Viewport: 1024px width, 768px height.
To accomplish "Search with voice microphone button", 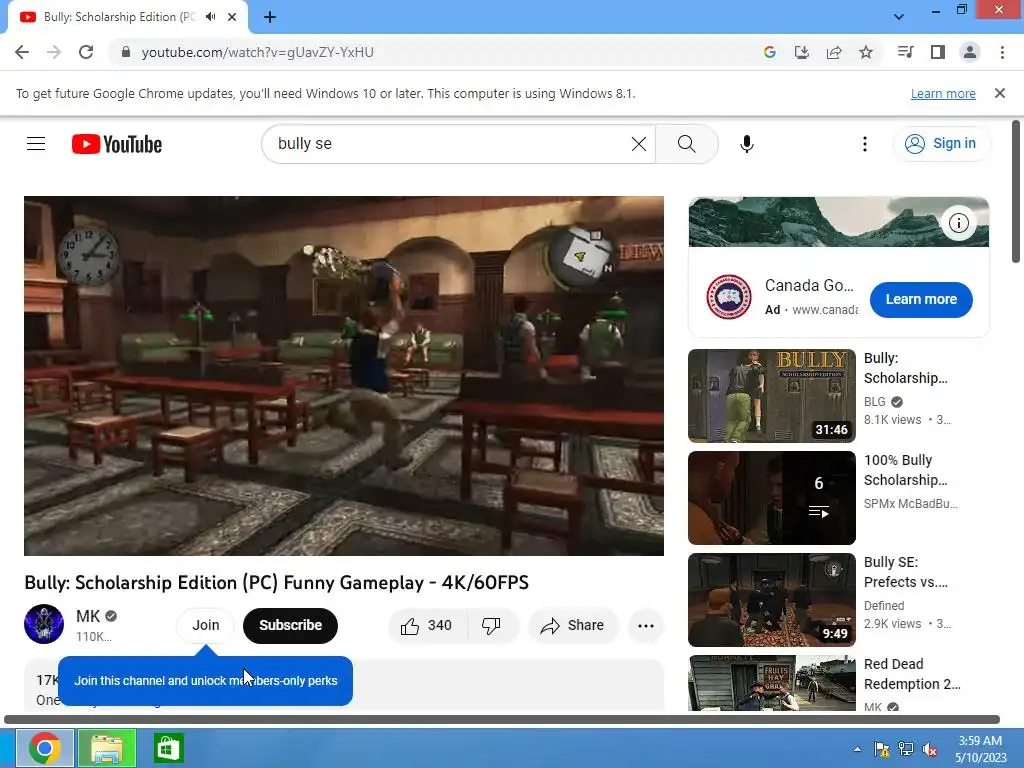I will (746, 144).
